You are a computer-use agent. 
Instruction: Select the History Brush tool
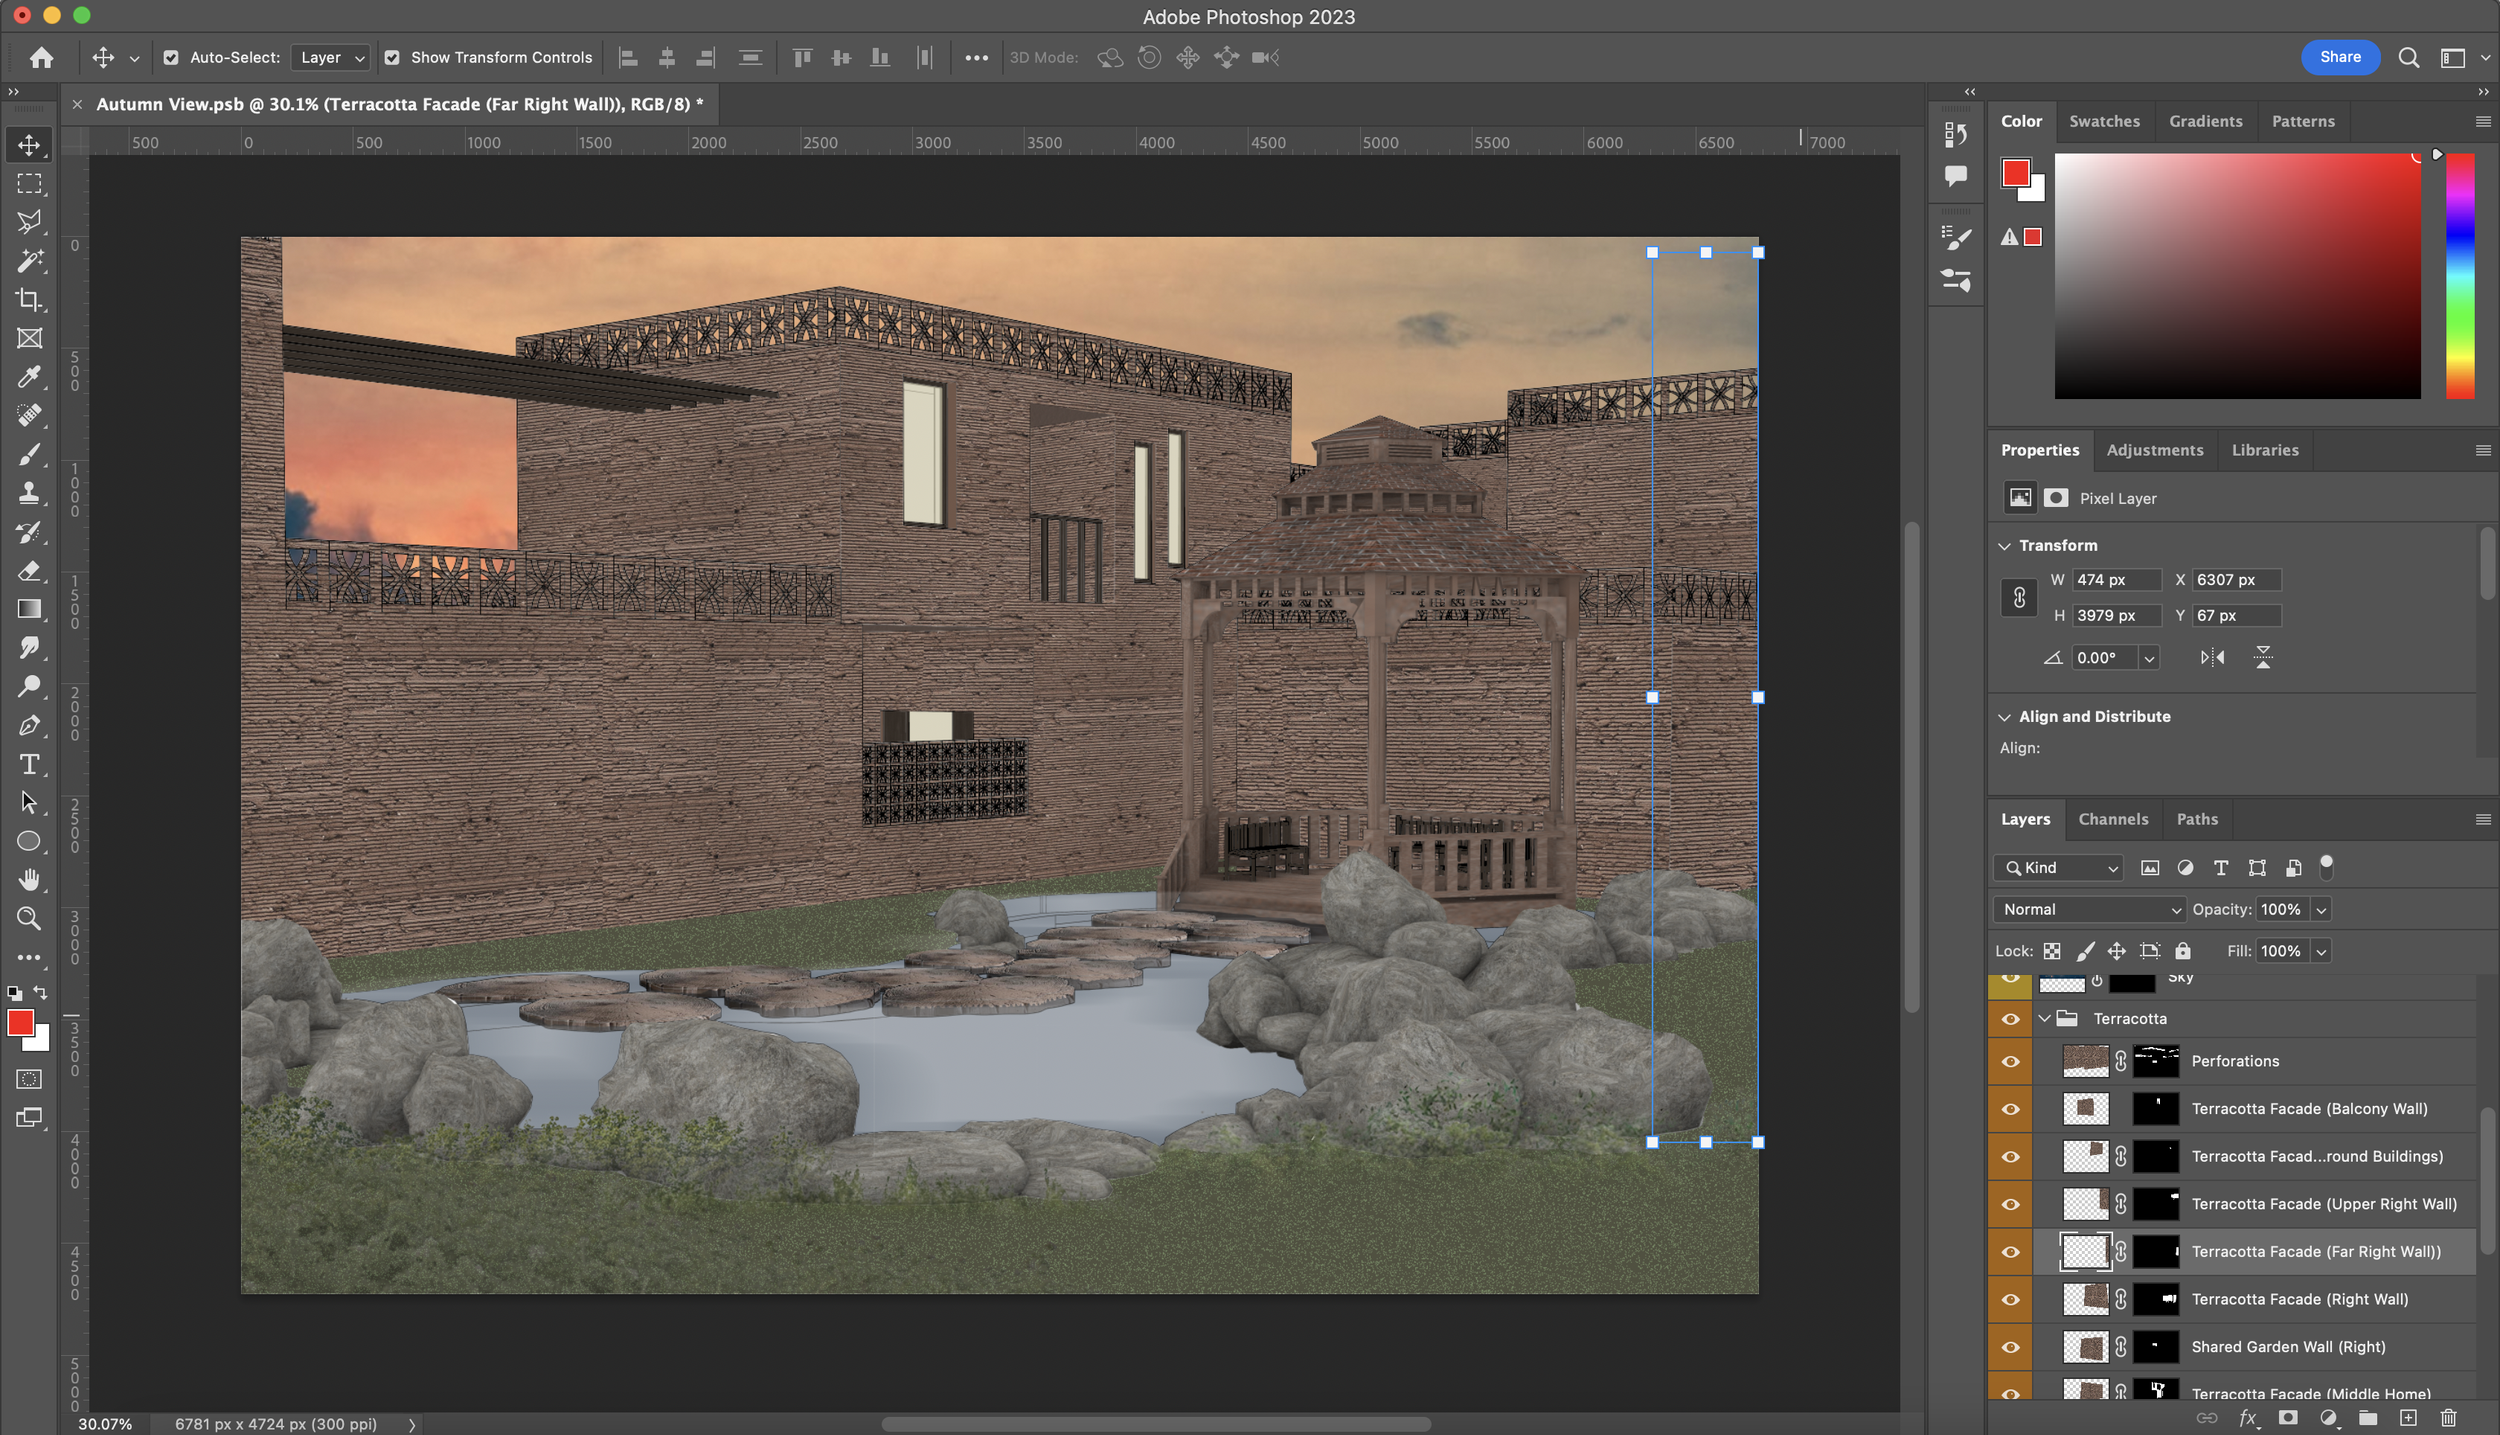point(29,532)
